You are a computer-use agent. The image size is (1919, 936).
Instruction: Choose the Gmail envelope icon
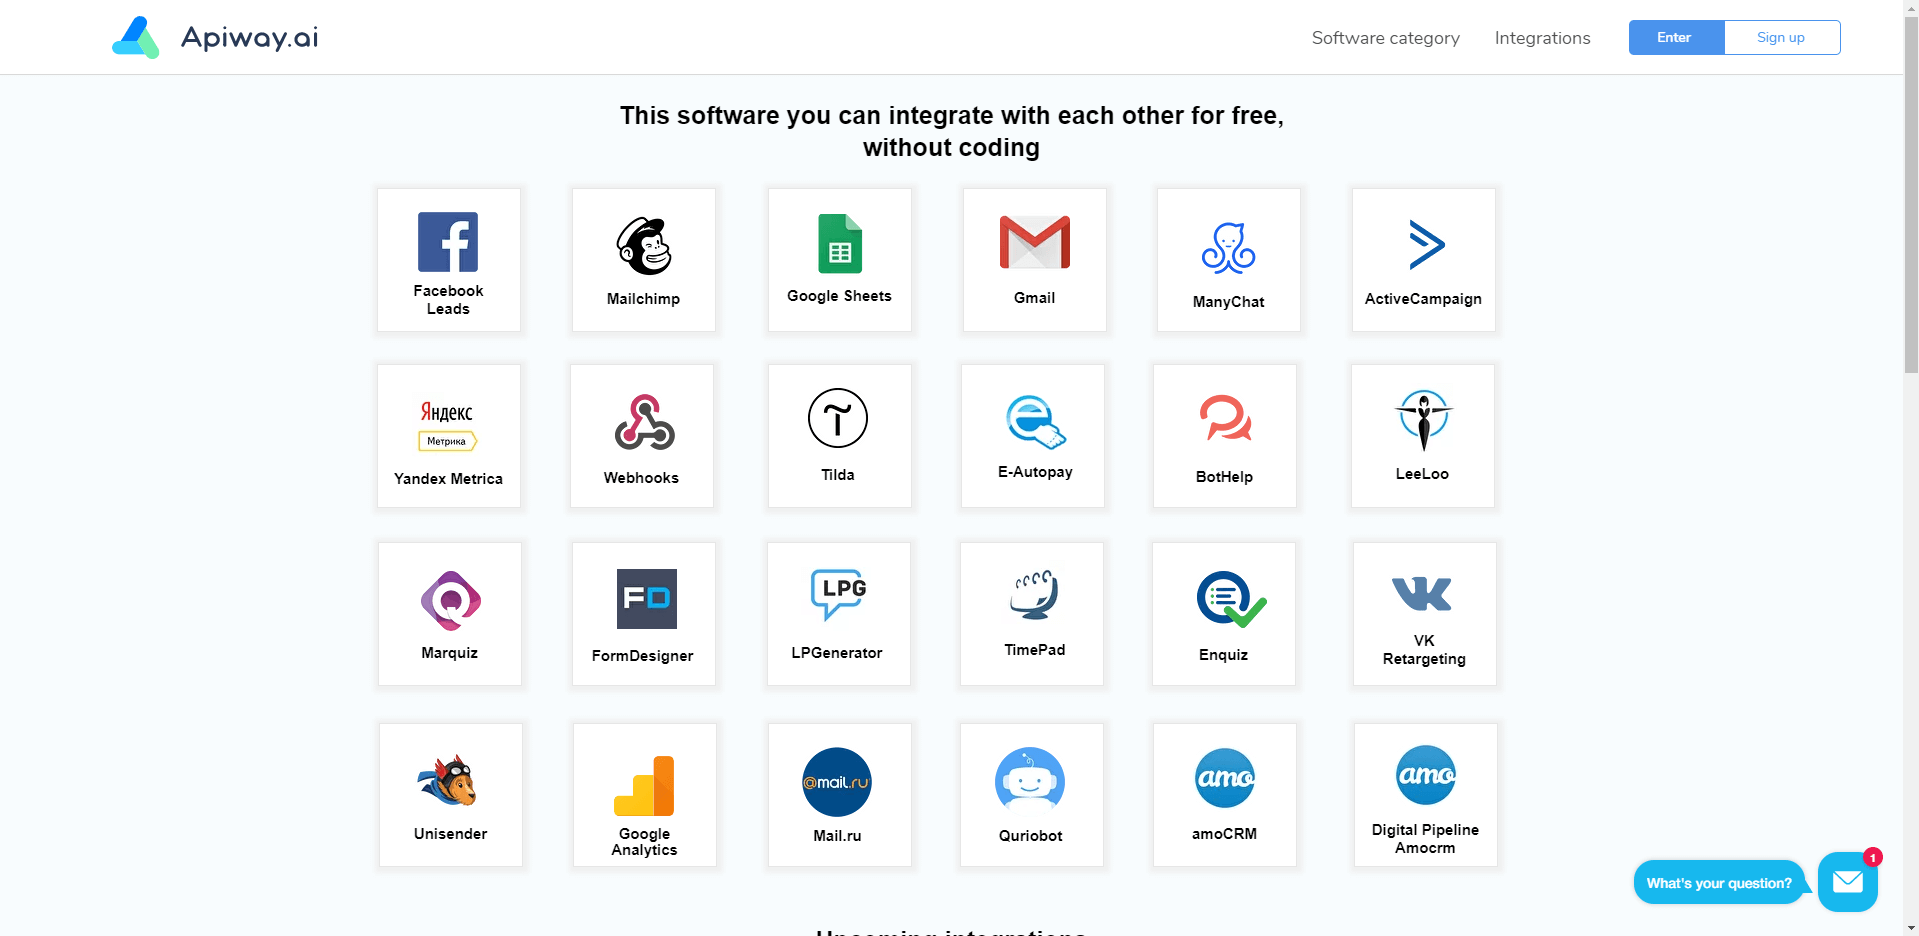pos(1035,242)
